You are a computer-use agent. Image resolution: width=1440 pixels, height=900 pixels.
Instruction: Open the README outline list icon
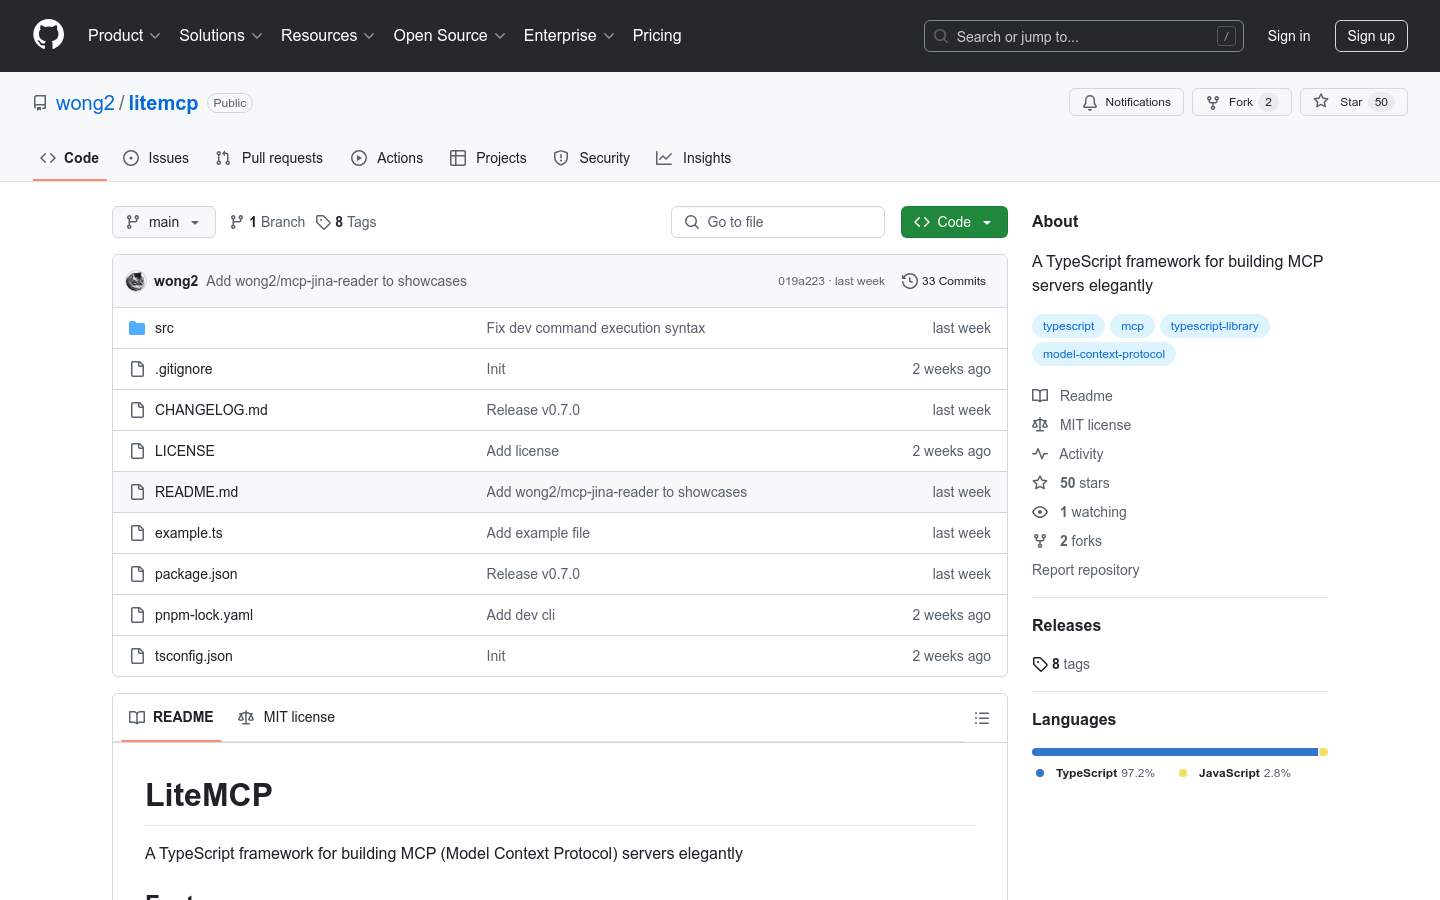coord(982,718)
